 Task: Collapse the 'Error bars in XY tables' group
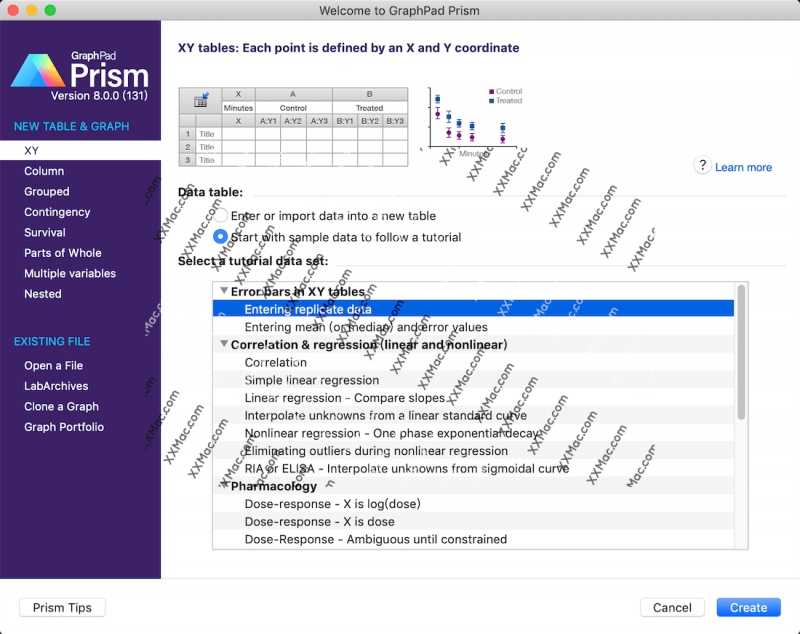point(224,292)
